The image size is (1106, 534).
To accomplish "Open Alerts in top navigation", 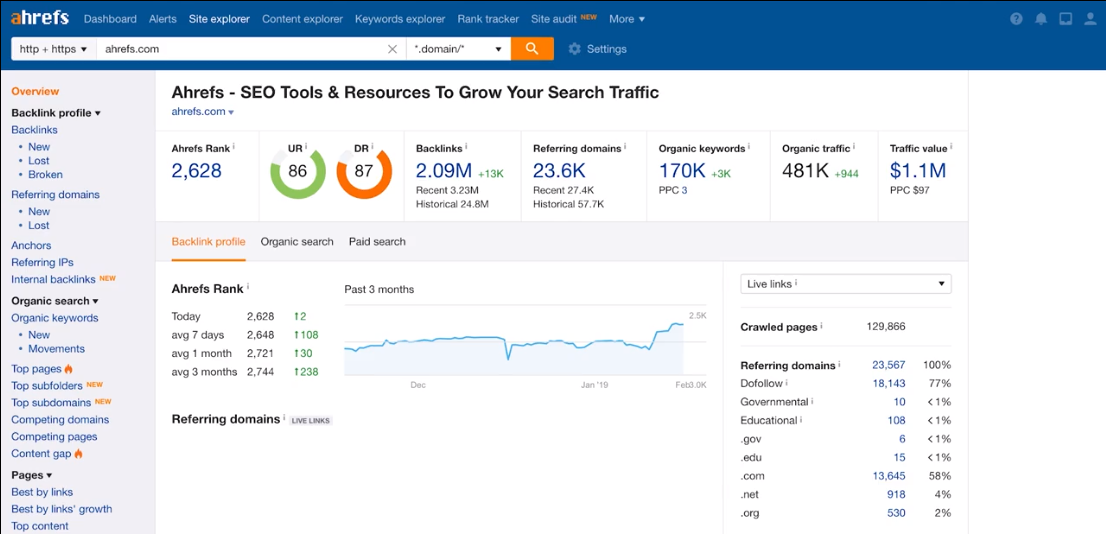I will point(163,19).
